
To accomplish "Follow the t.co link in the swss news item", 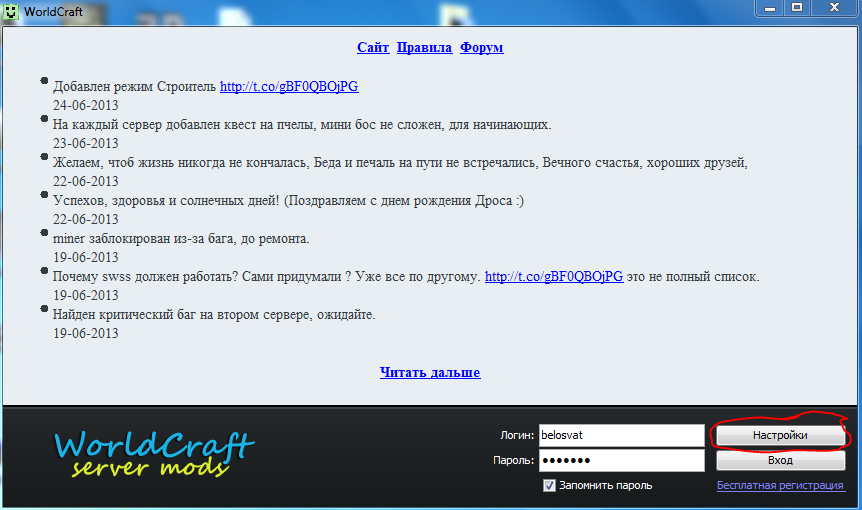I will pos(554,276).
